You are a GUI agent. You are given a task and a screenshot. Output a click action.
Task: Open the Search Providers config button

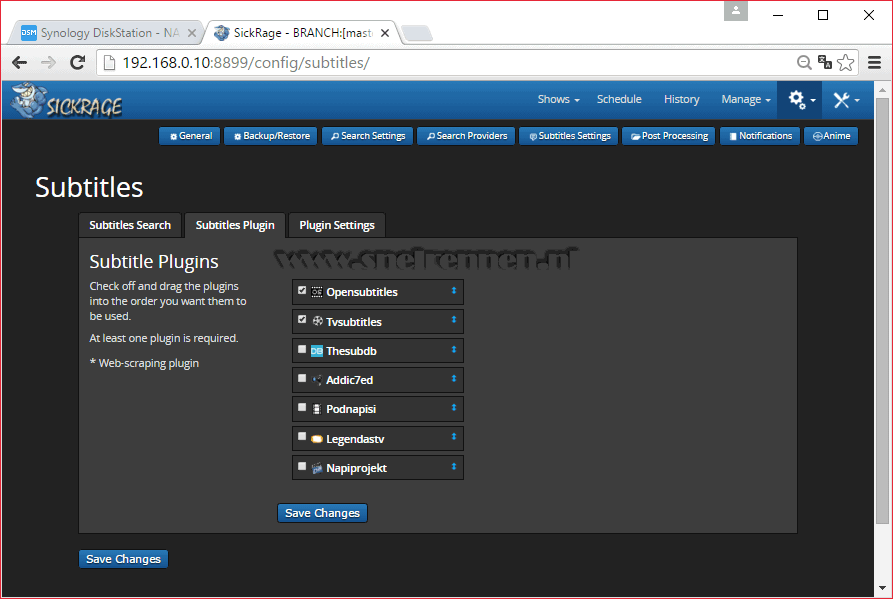(466, 136)
